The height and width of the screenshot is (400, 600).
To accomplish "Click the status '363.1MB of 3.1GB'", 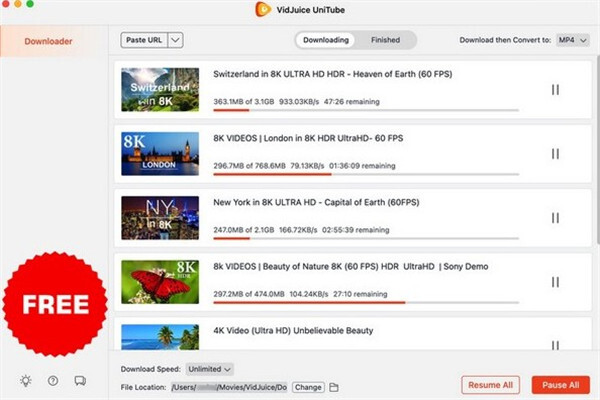I will pos(244,102).
